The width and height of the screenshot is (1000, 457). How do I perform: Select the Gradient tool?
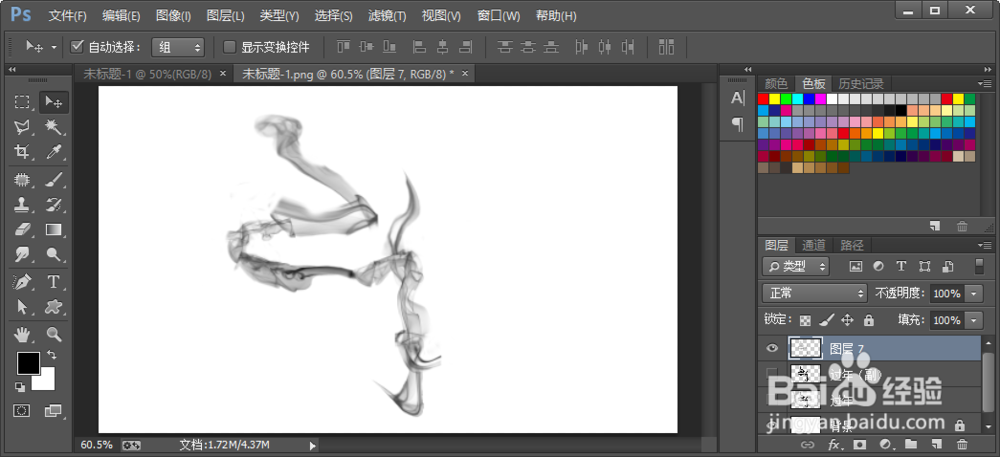click(x=54, y=229)
